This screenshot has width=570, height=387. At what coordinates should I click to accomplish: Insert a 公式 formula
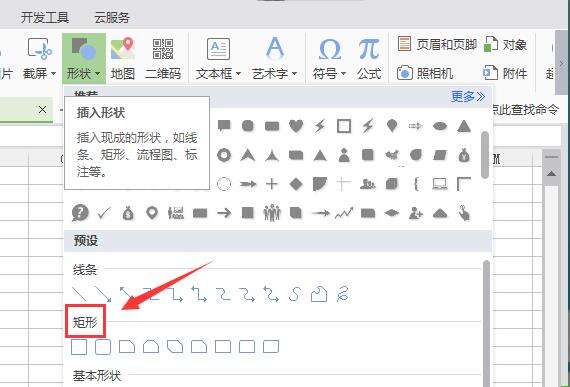(x=369, y=58)
